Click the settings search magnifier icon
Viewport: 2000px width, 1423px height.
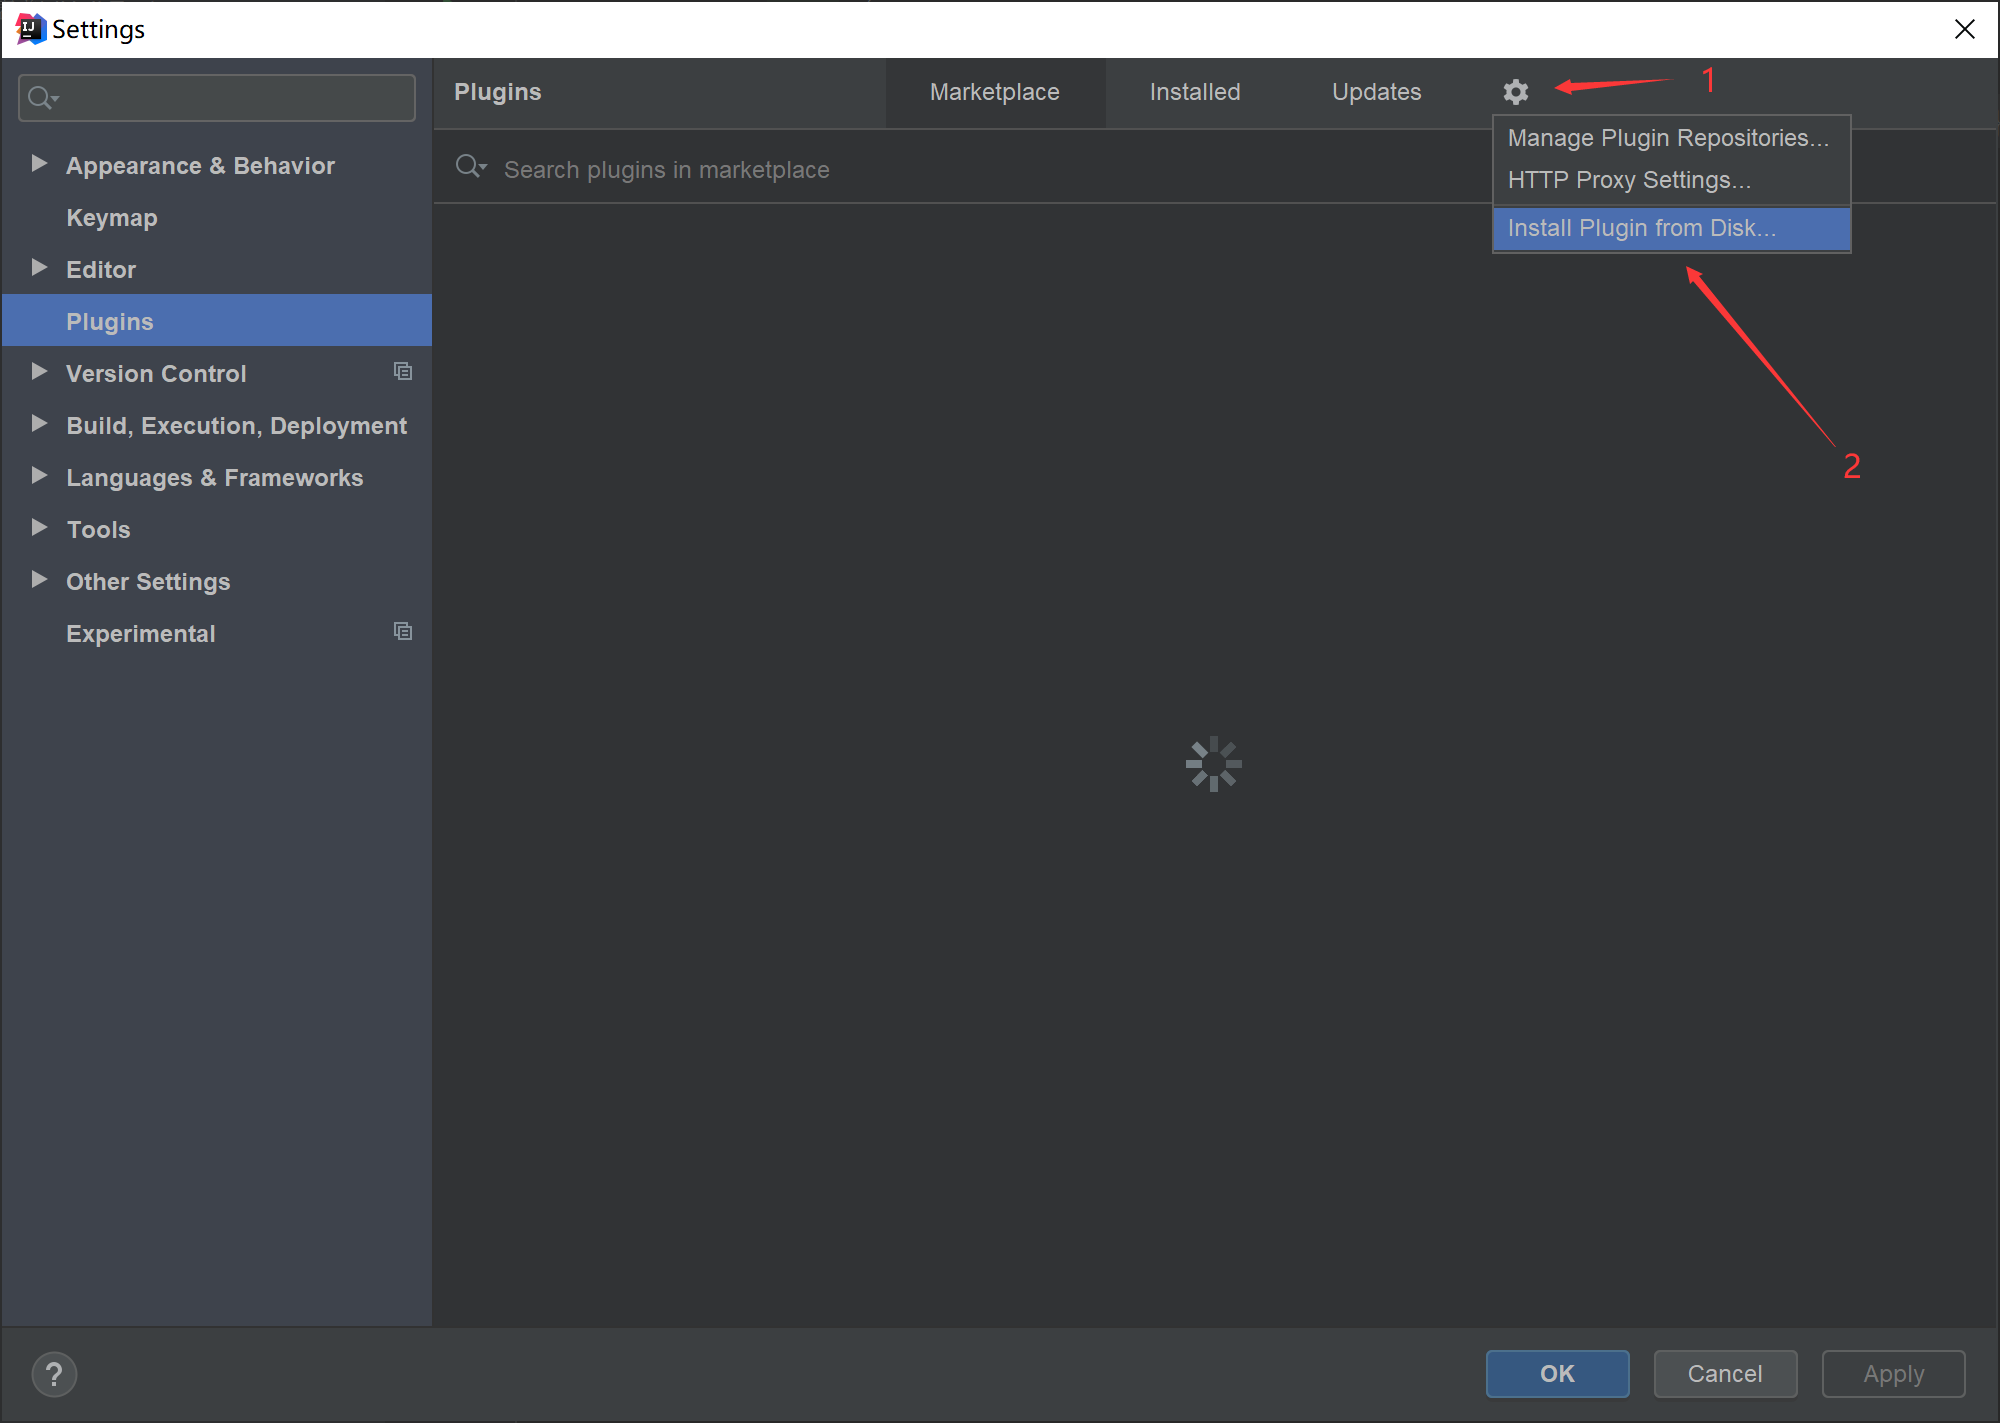click(42, 98)
